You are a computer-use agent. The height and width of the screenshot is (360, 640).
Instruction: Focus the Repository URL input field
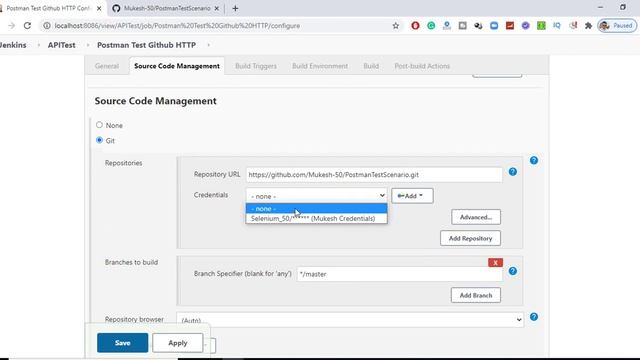point(374,175)
